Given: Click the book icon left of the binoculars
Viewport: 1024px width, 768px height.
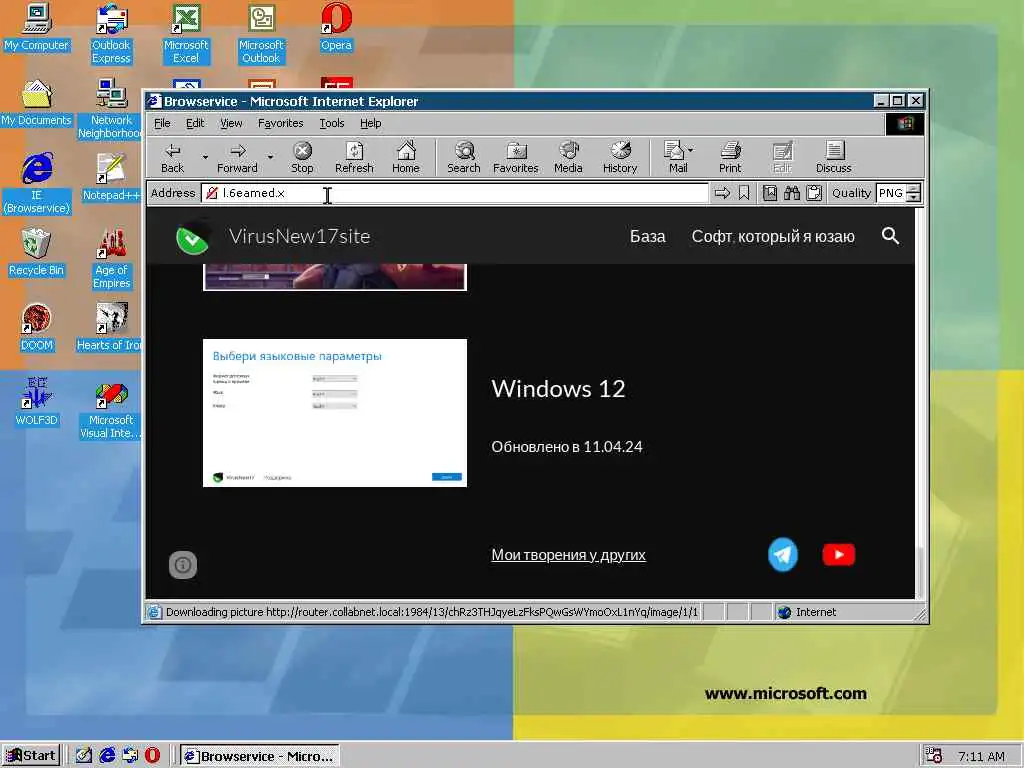Looking at the screenshot, I should pos(770,193).
